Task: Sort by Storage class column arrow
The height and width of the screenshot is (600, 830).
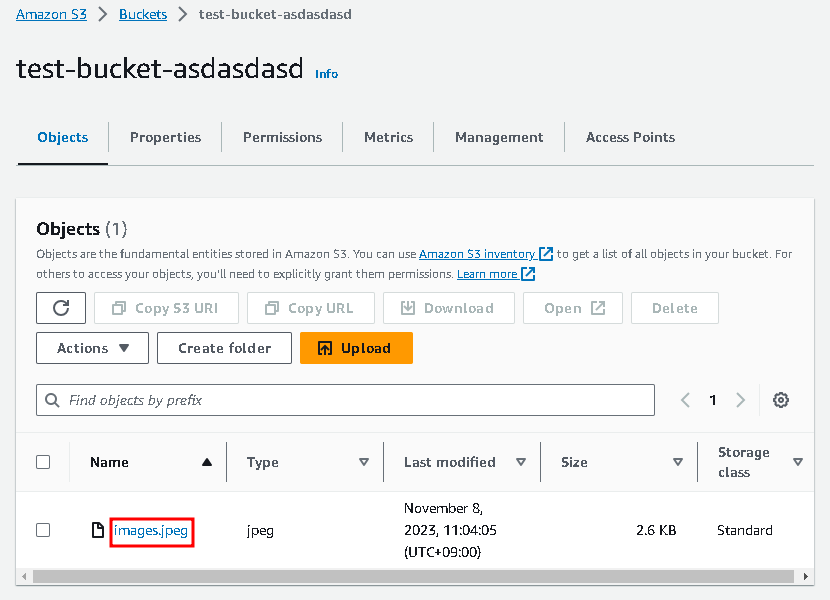Action: tap(798, 462)
